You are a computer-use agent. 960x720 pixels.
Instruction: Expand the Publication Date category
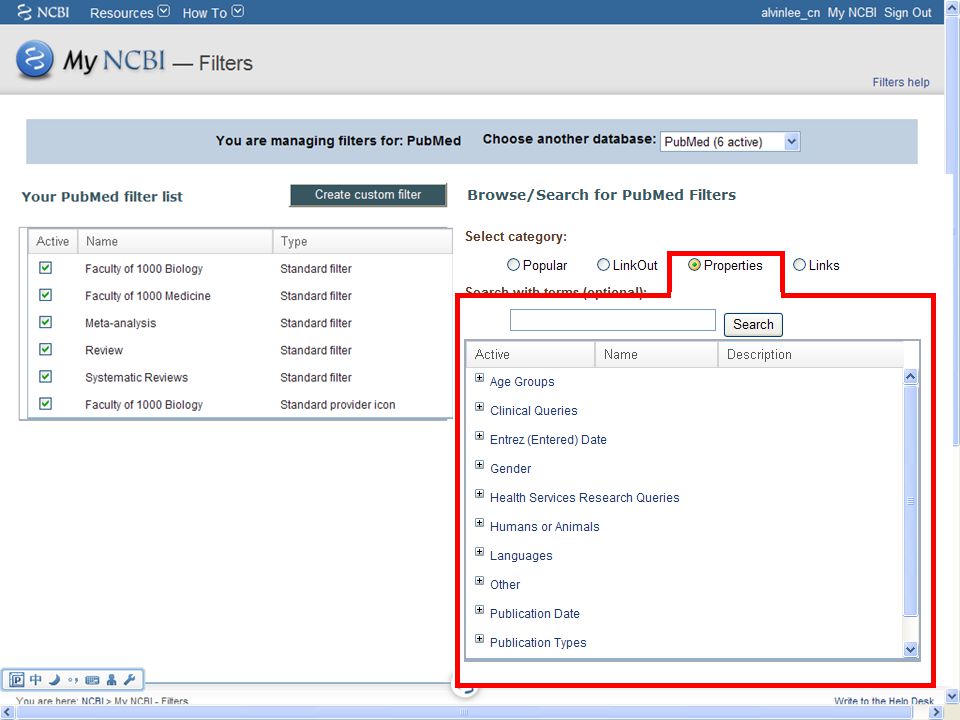(x=479, y=610)
